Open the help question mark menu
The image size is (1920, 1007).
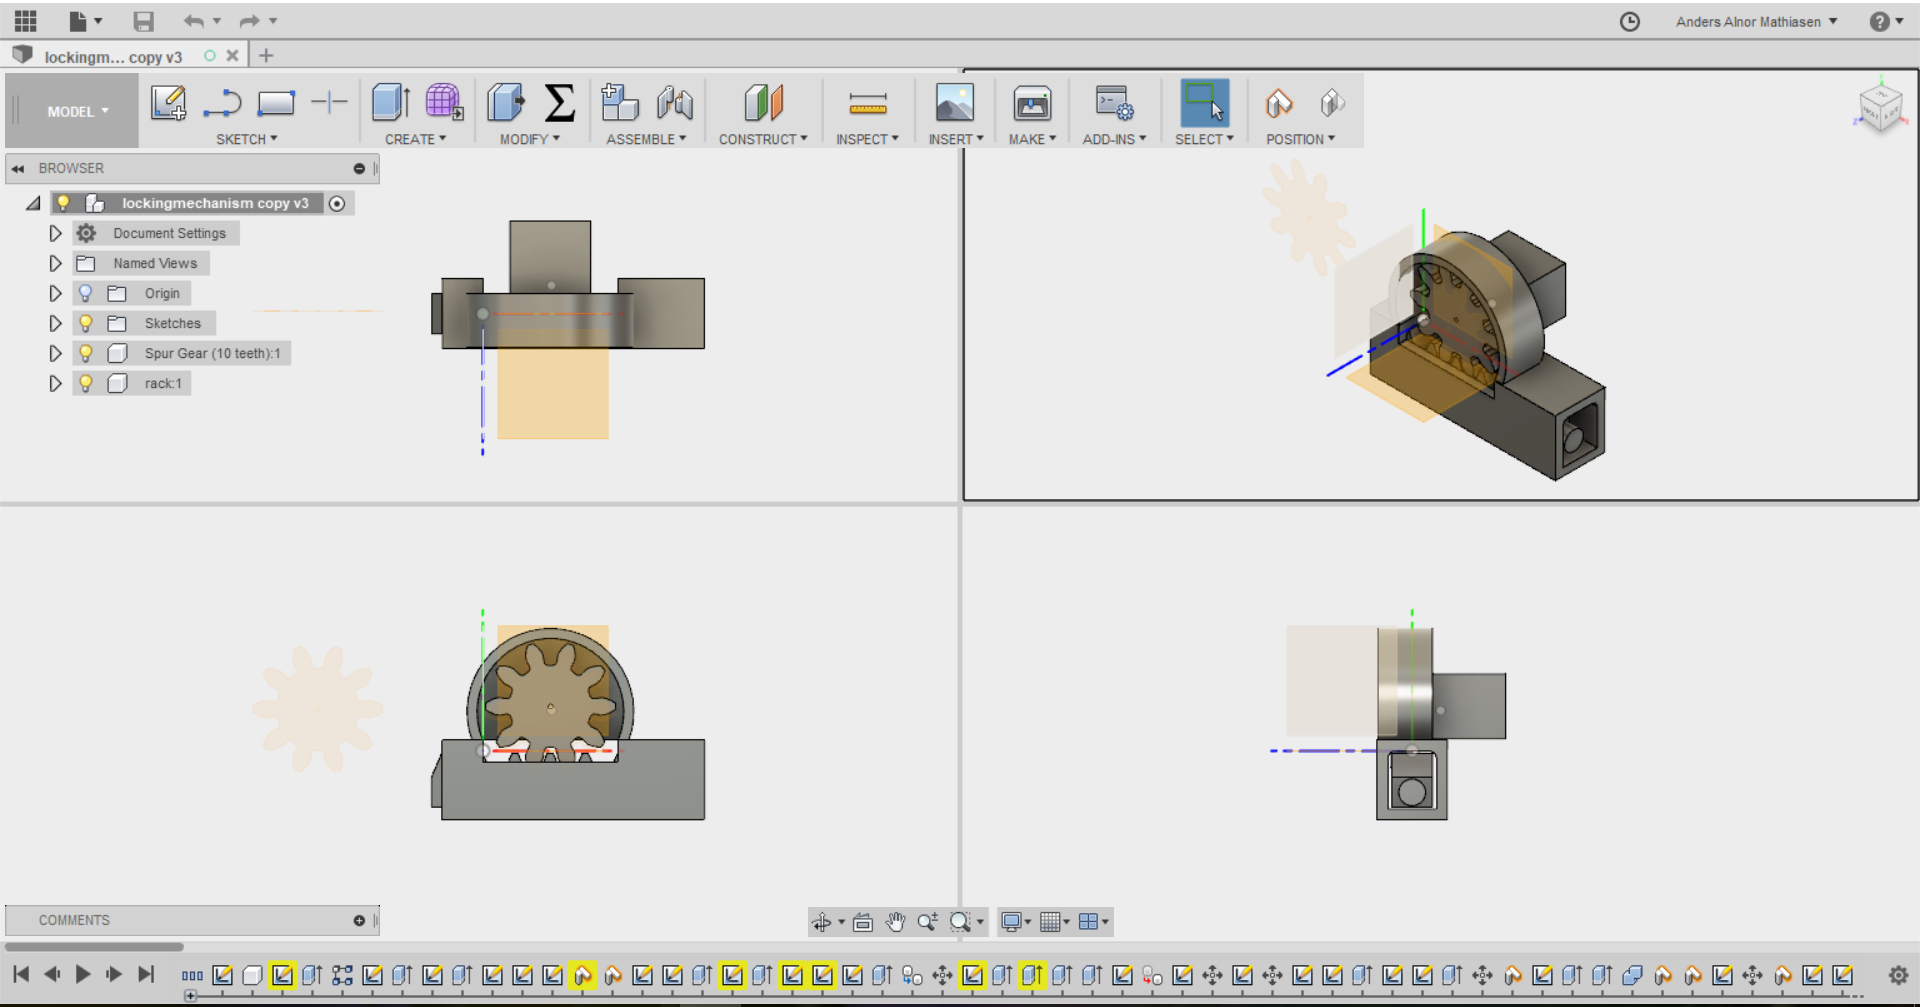pos(1880,21)
